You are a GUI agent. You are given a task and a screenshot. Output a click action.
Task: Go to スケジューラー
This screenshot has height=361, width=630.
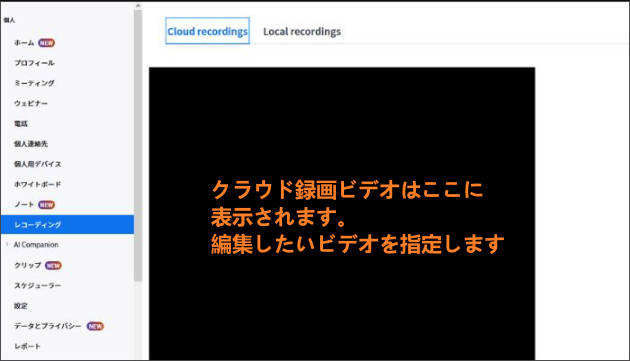tap(38, 285)
